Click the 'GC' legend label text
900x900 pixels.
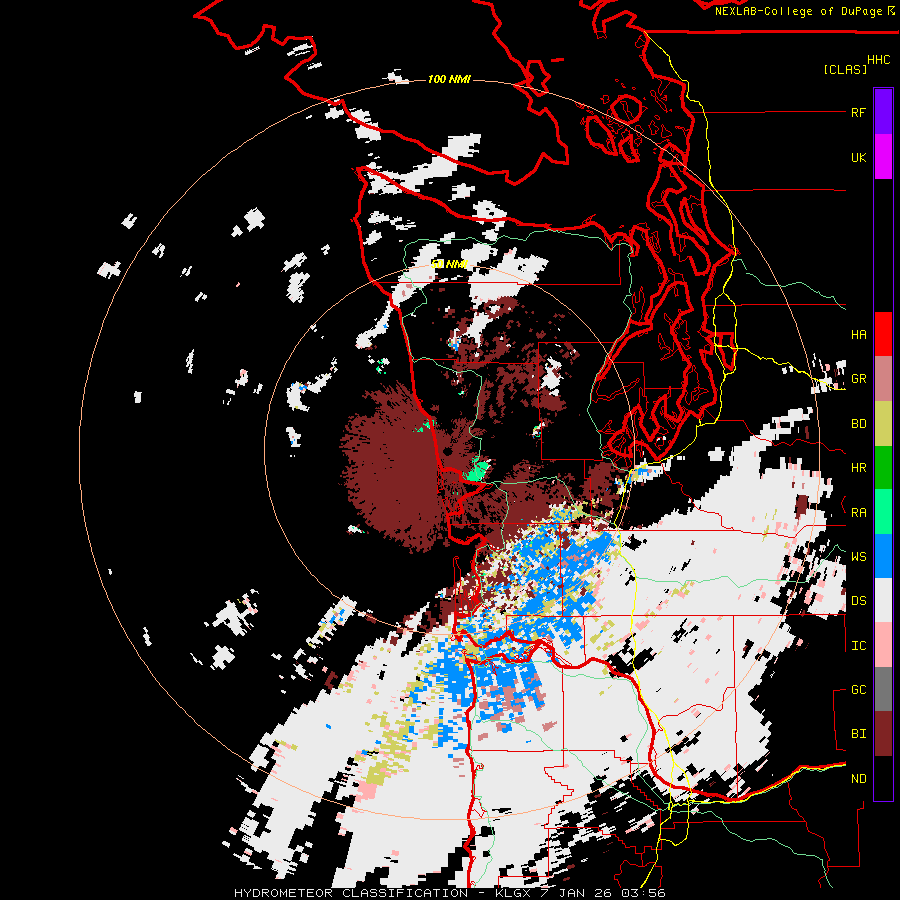pos(858,690)
